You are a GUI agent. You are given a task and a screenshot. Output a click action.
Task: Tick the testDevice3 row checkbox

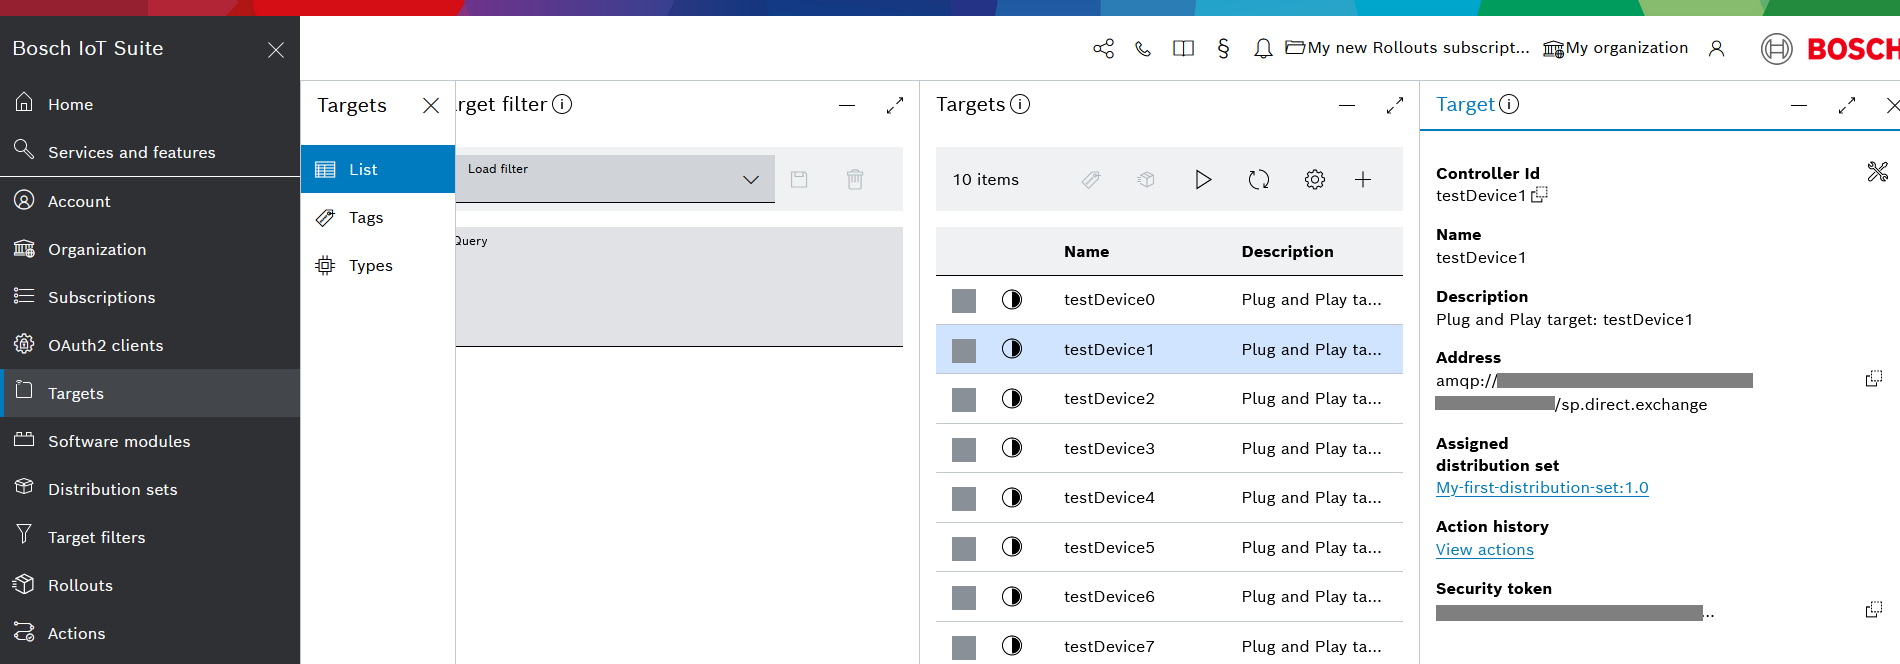pos(963,449)
